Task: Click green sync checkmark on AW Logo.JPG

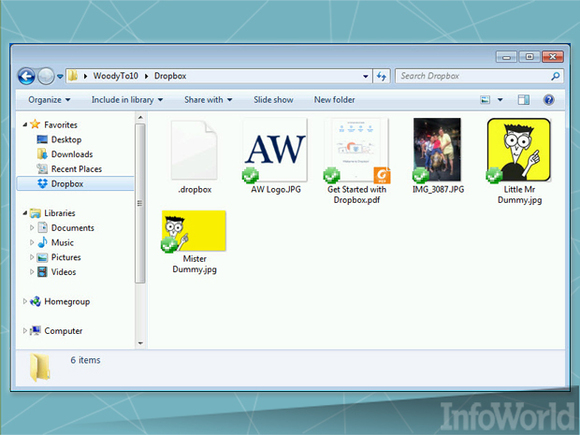Action: pyautogui.click(x=250, y=175)
